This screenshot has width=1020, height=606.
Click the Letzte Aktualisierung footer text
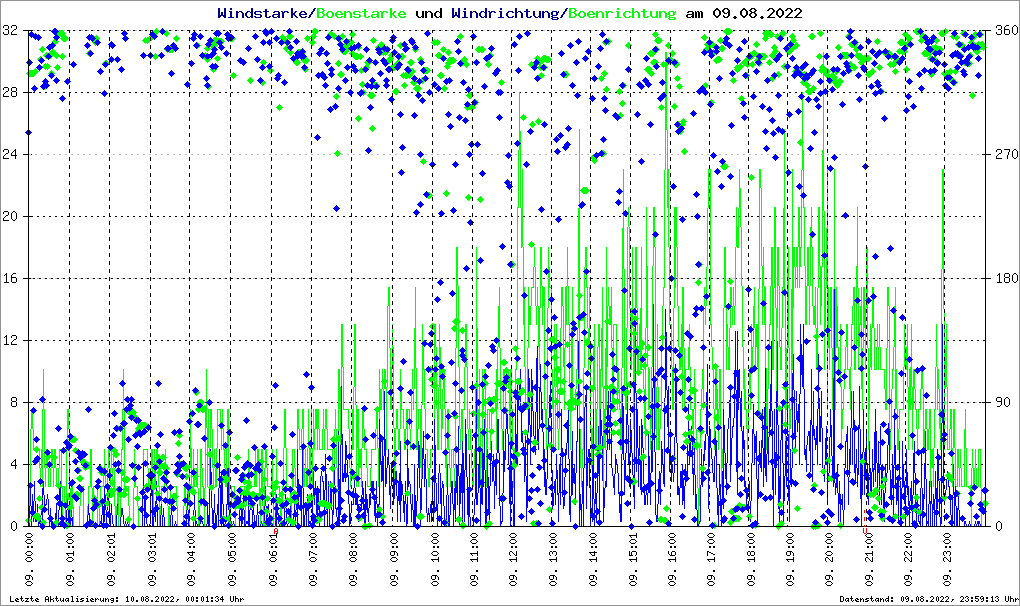125,599
